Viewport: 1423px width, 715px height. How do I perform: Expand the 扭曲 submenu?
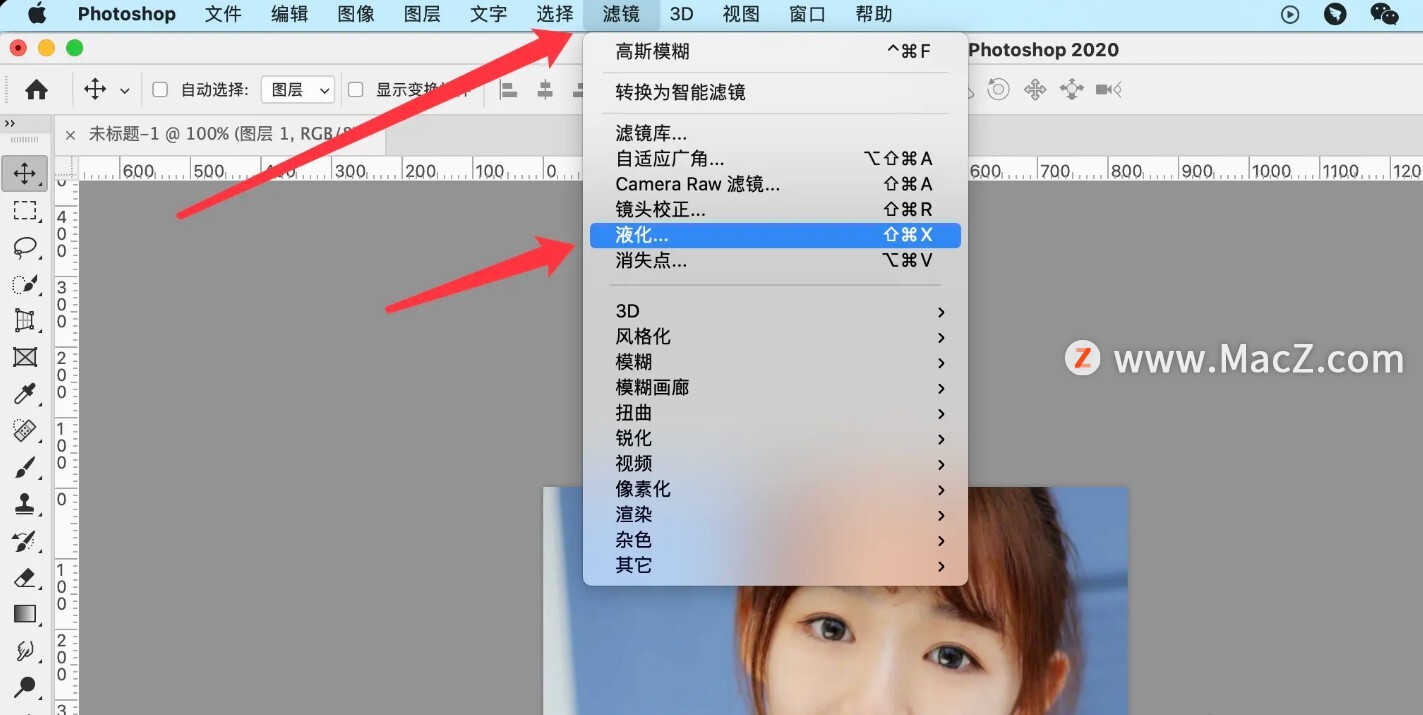[774, 413]
